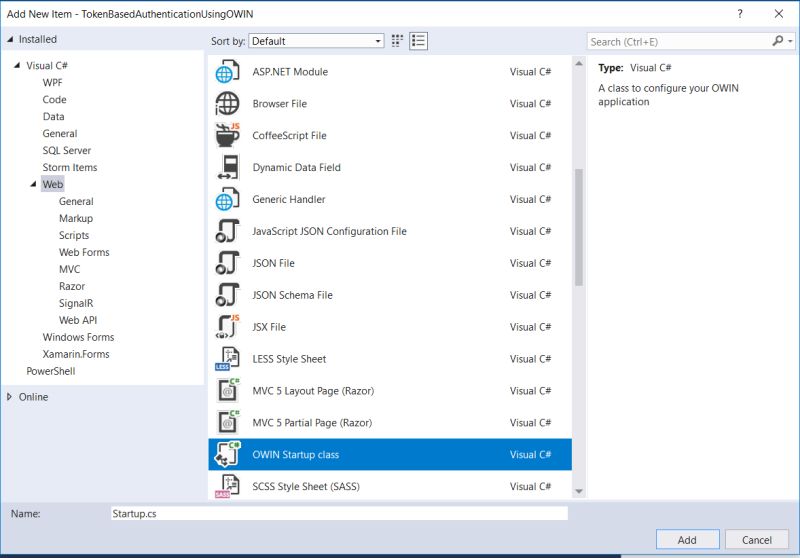This screenshot has height=558, width=800.
Task: Open the Sort by Default dropdown
Action: [x=316, y=41]
